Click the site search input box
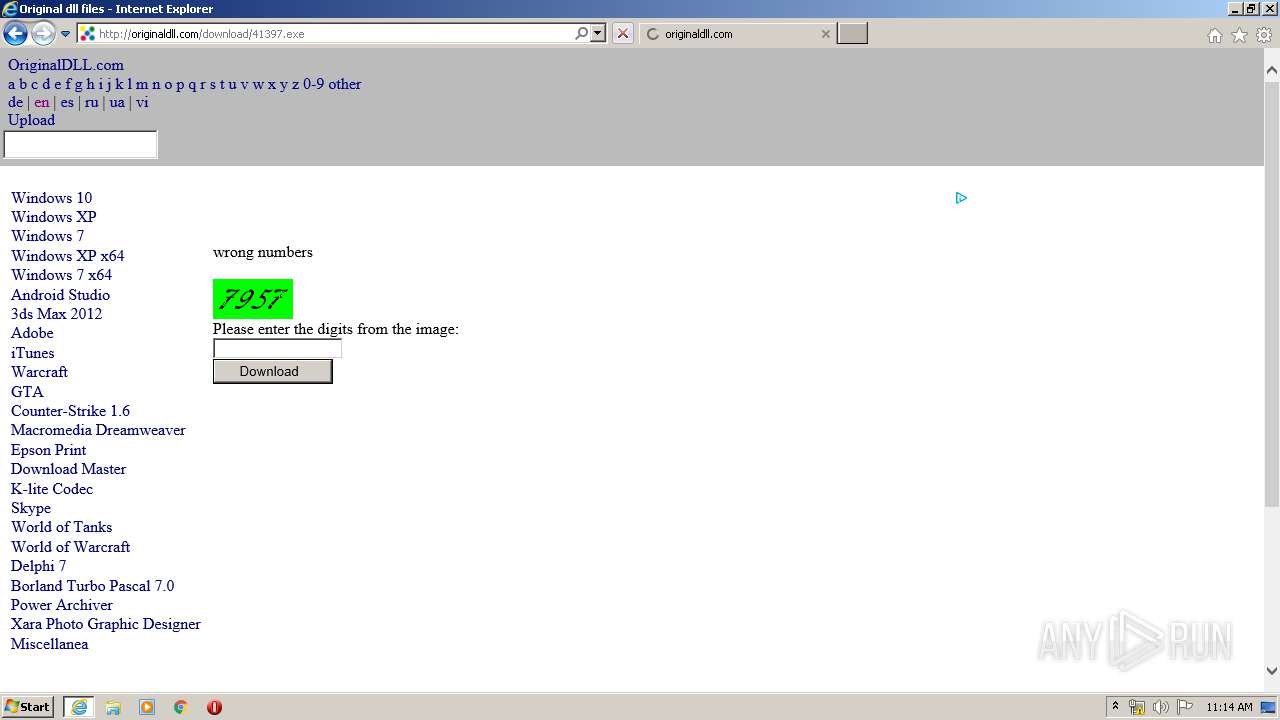Image resolution: width=1280 pixels, height=720 pixels. point(81,145)
